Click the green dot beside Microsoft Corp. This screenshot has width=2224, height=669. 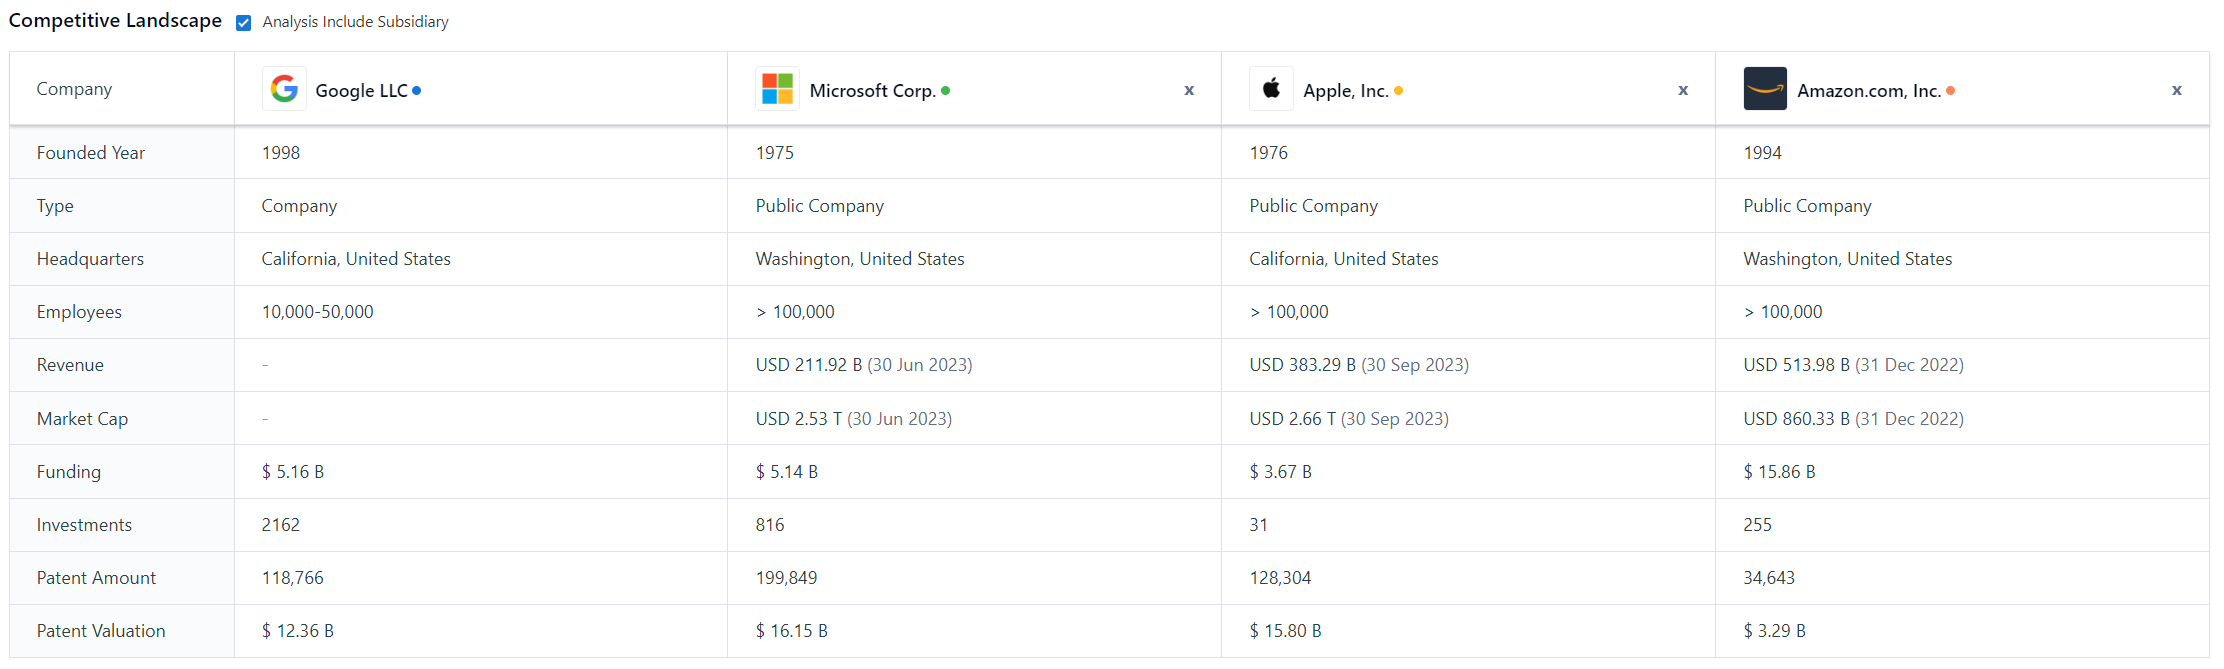coord(946,91)
